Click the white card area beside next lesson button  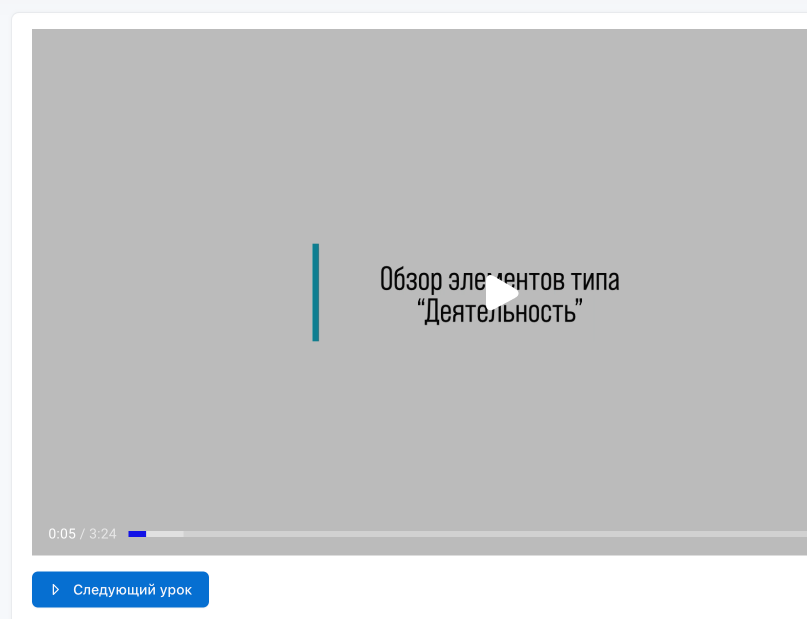(x=500, y=590)
